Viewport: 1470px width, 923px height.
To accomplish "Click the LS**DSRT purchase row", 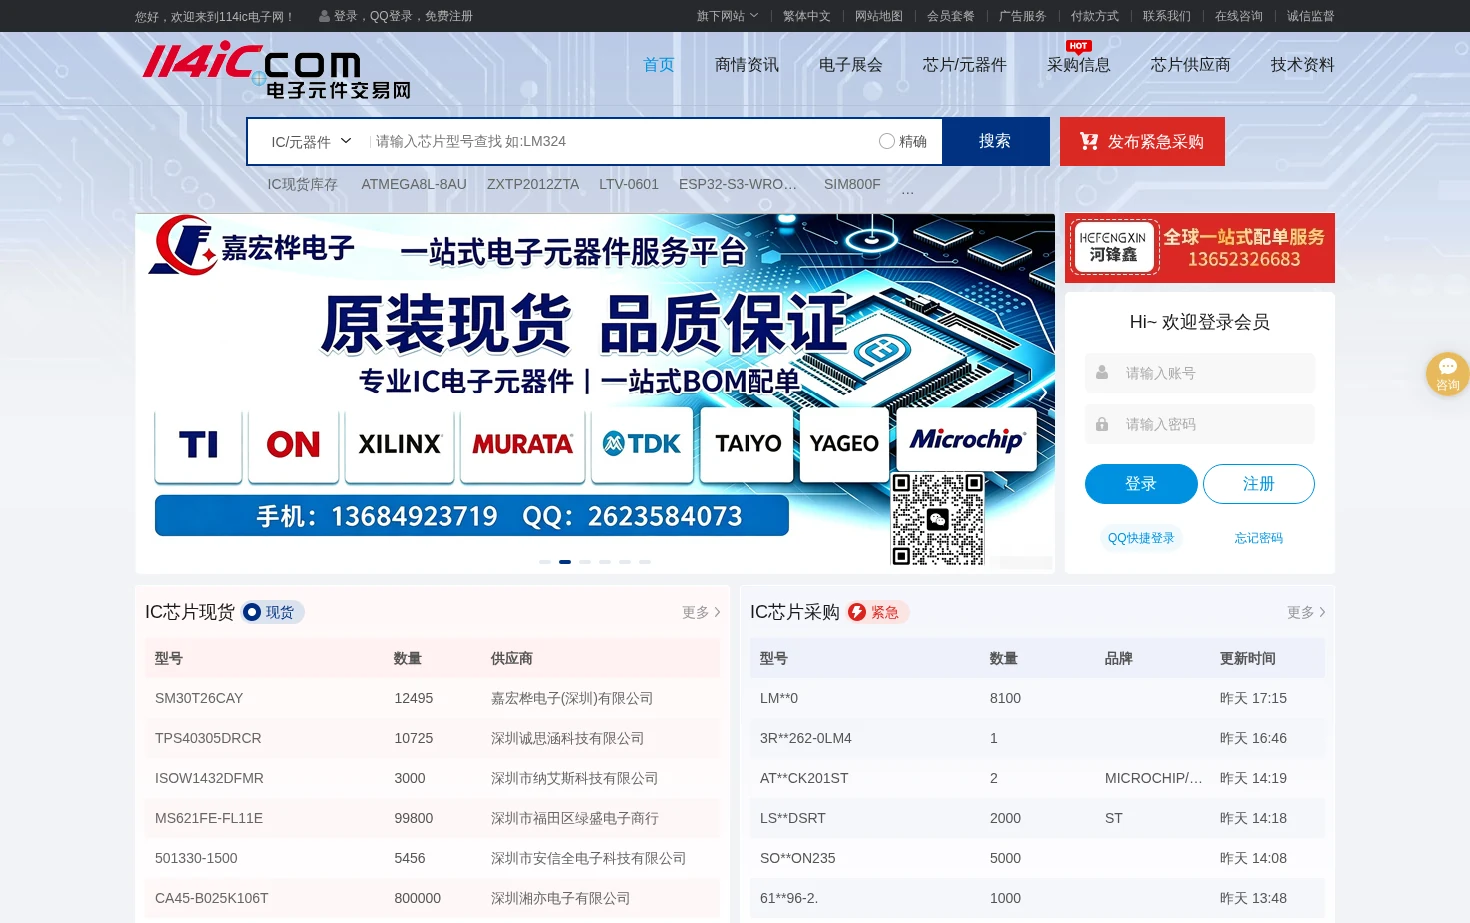I will [x=1037, y=818].
